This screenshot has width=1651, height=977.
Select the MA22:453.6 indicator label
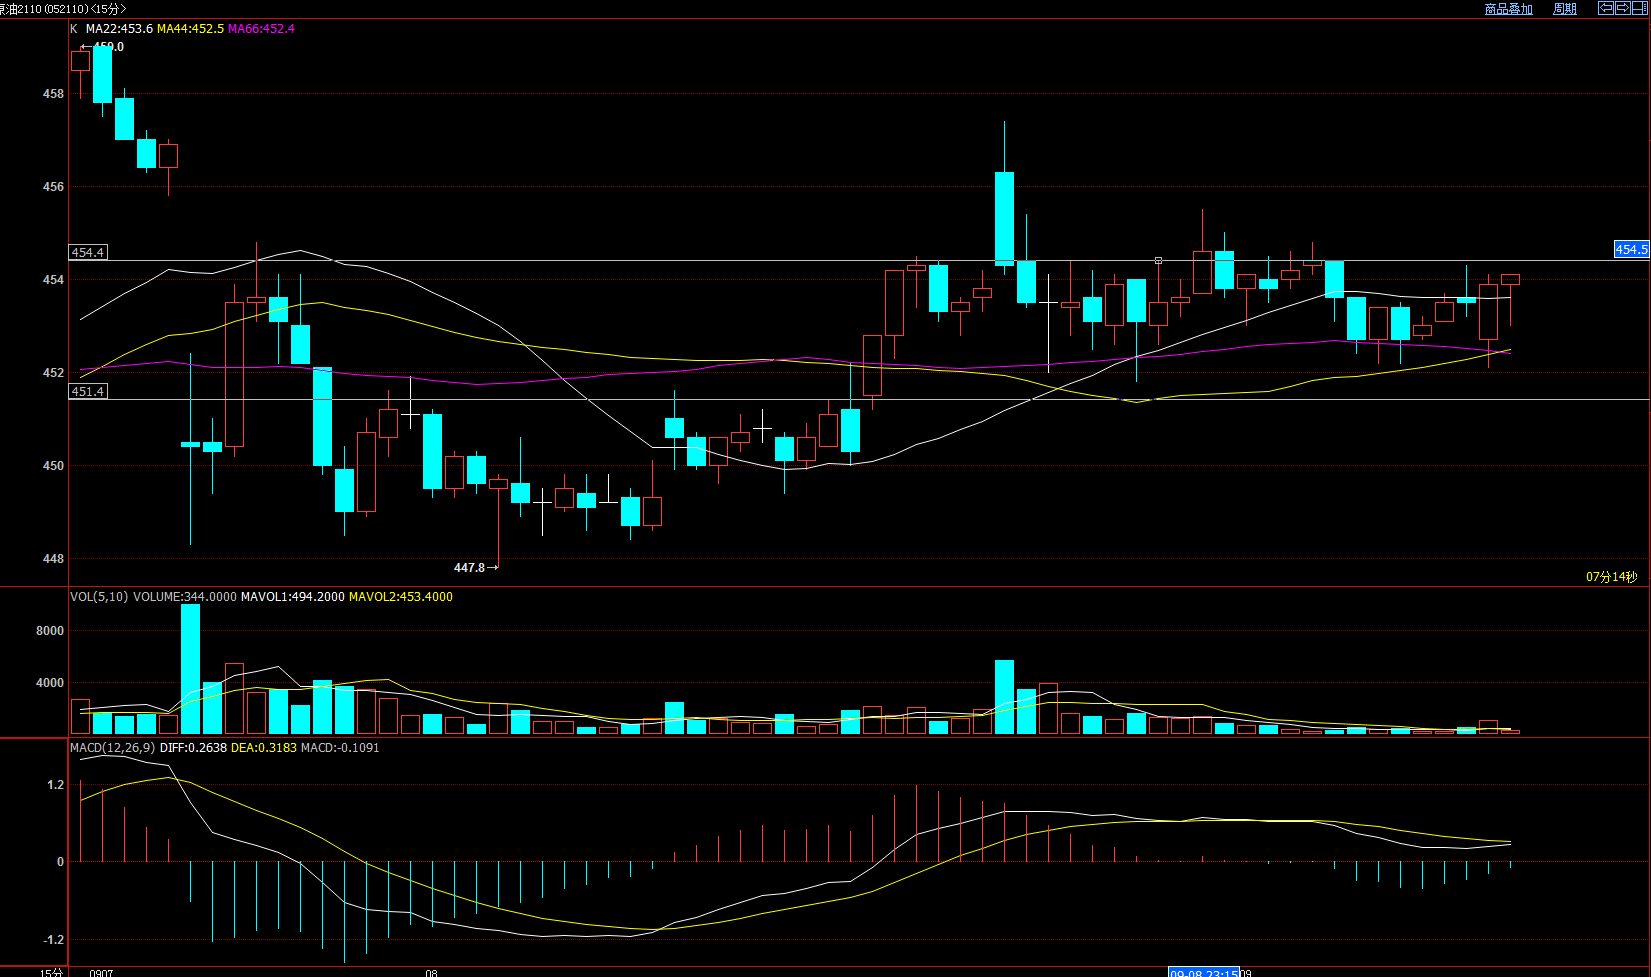119,29
